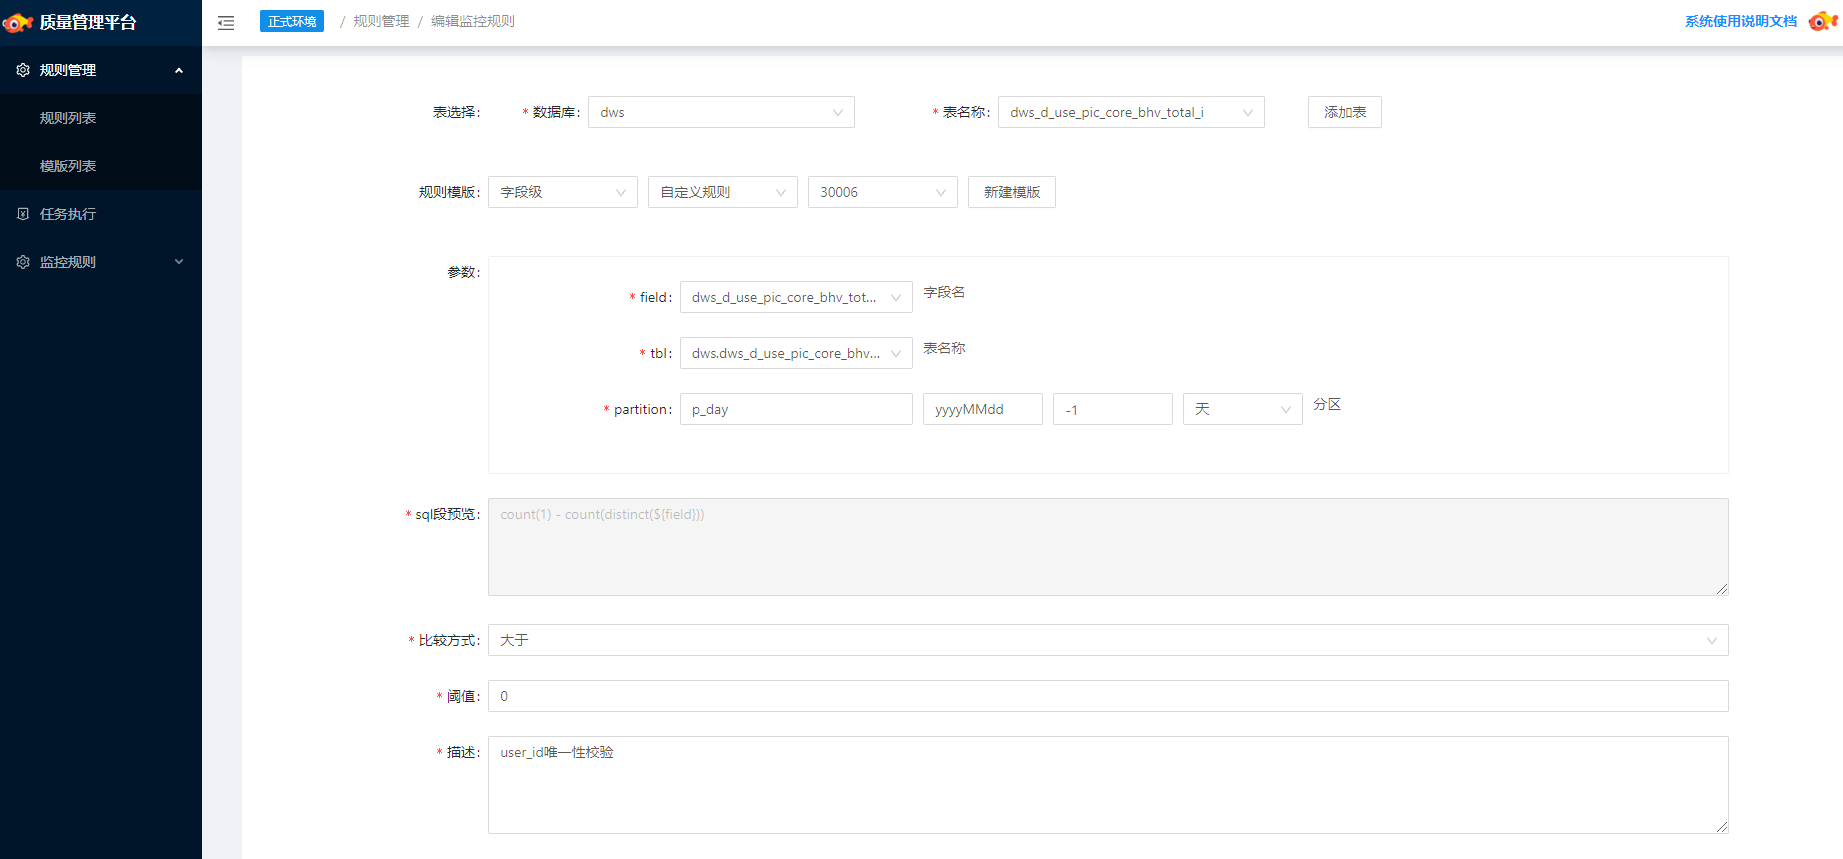Screen dimensions: 1843x859
Task: Click the sql段预览 text area
Action: point(1108,547)
